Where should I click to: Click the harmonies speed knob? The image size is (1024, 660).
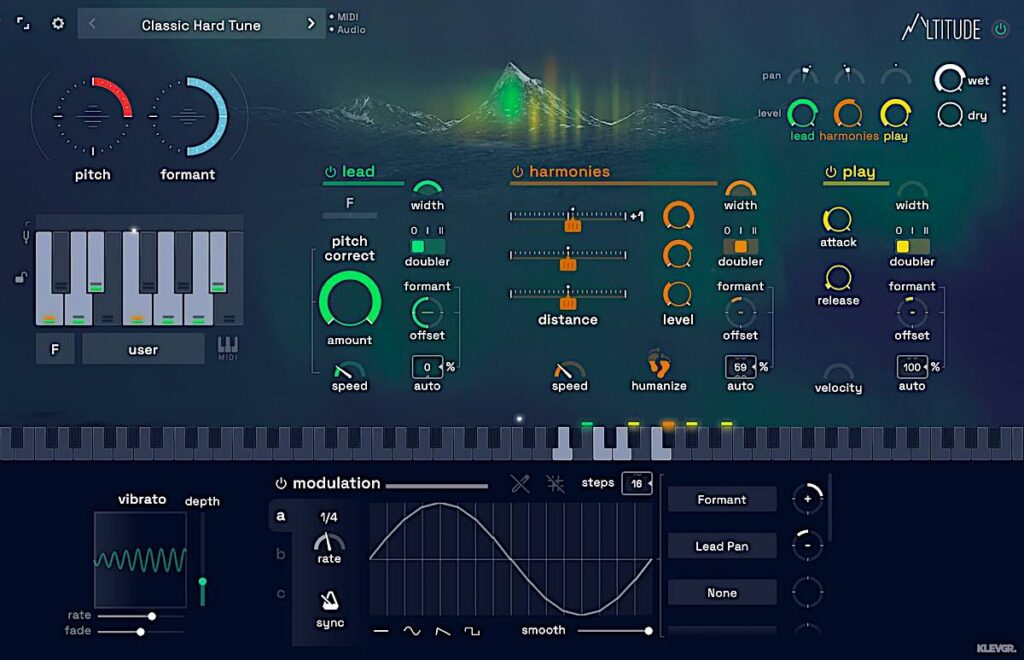click(568, 370)
